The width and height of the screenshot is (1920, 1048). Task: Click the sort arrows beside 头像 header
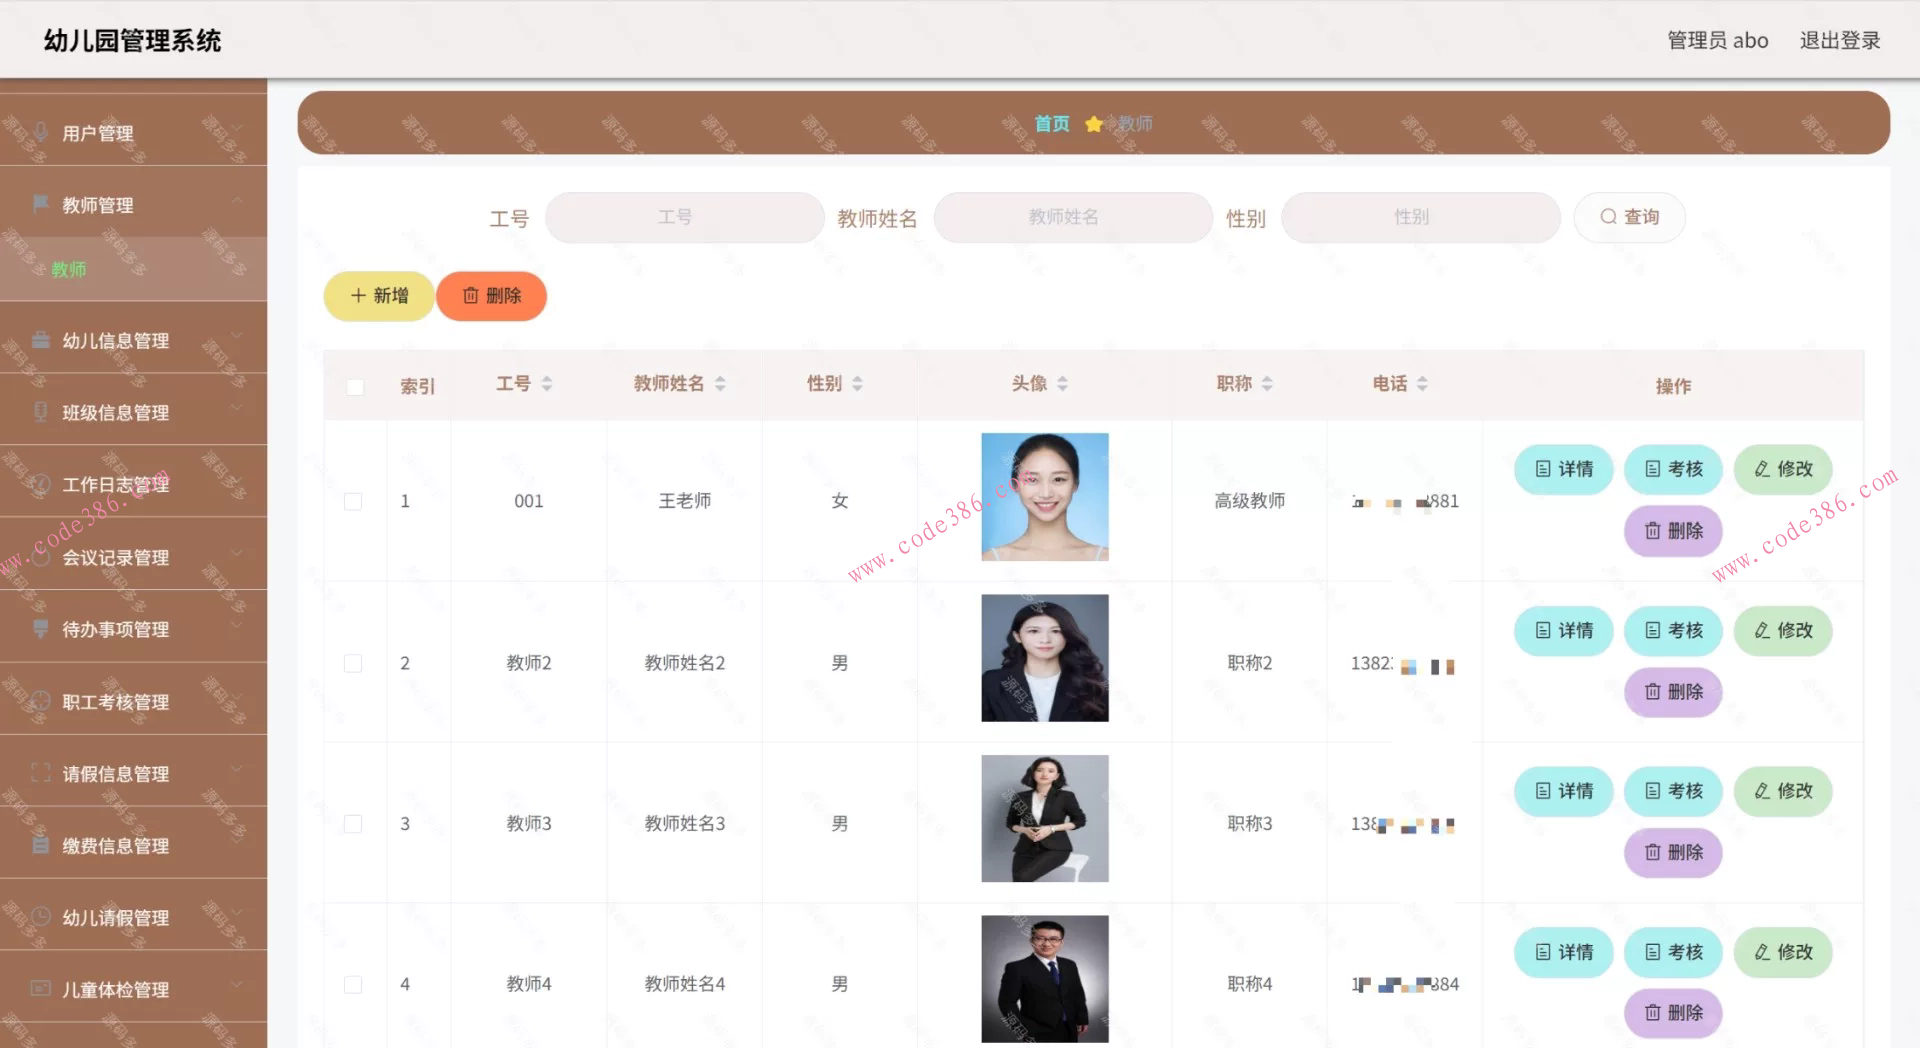coord(1062,384)
